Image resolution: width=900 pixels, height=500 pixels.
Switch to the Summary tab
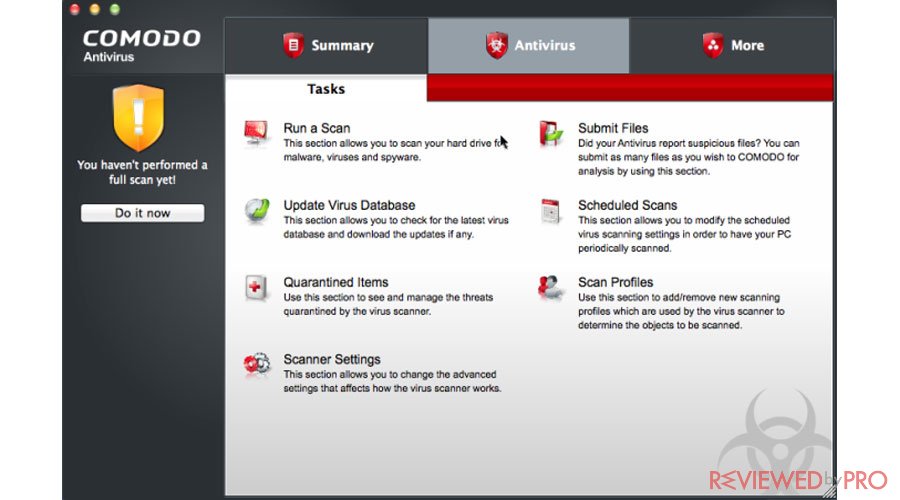[326, 45]
